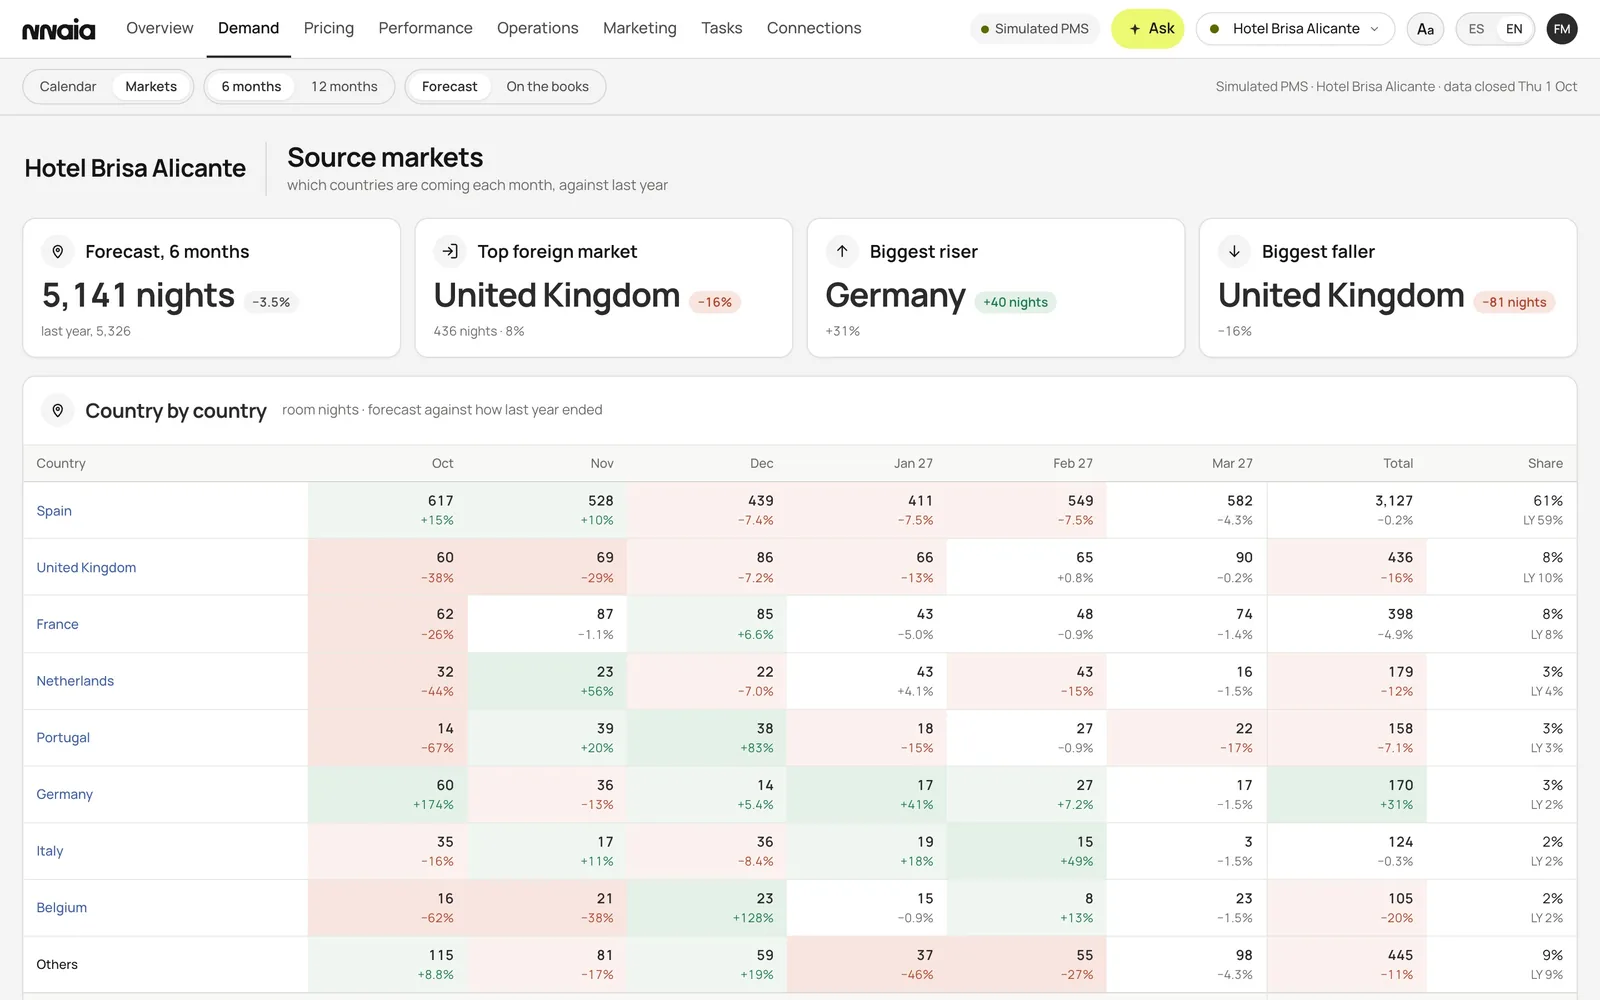Open the Aa text size control
The image size is (1600, 1000).
(1425, 29)
